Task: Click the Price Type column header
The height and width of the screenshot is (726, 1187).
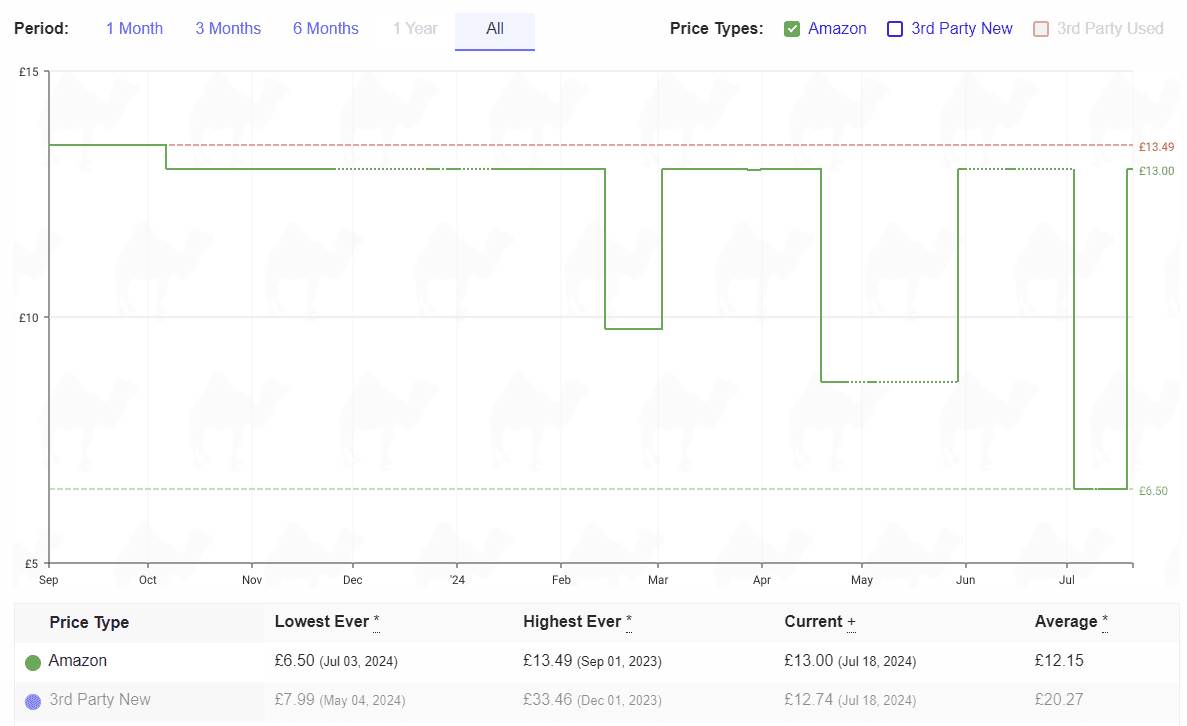Action: 89,623
